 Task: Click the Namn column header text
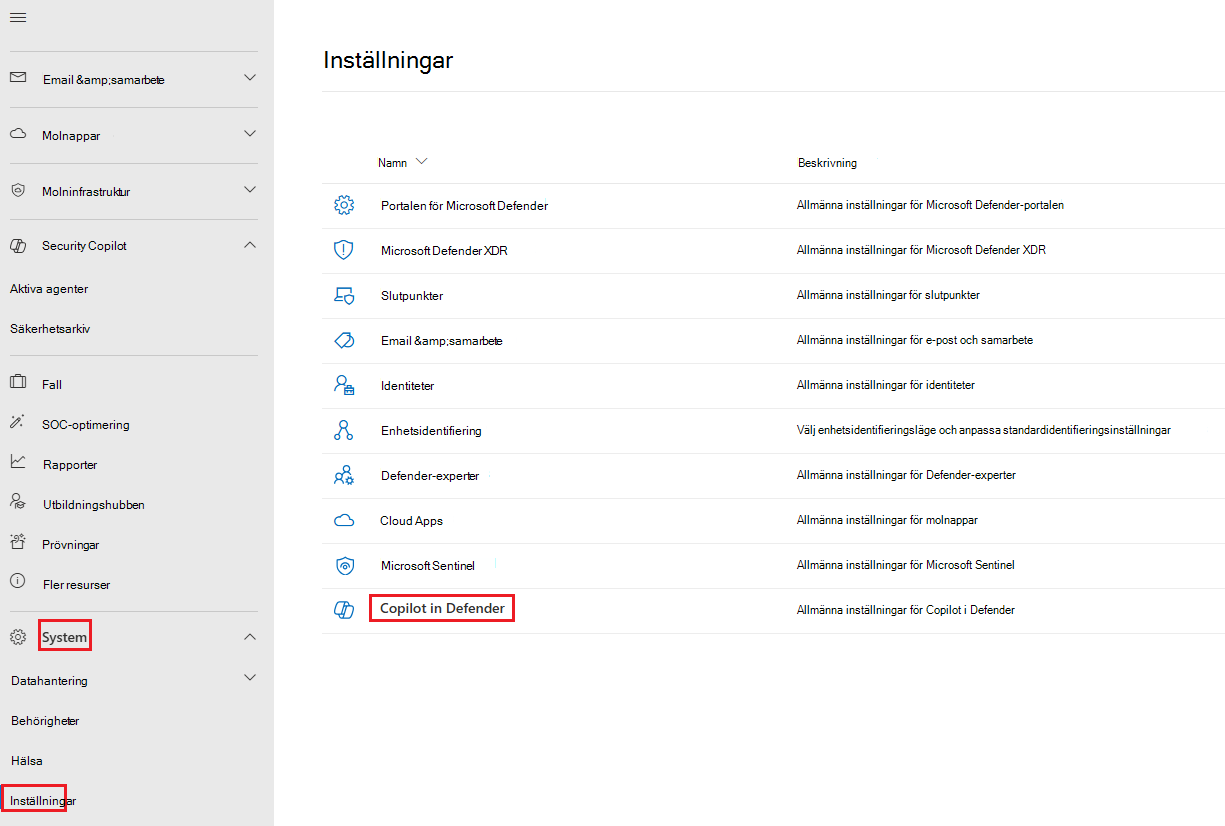(x=393, y=162)
